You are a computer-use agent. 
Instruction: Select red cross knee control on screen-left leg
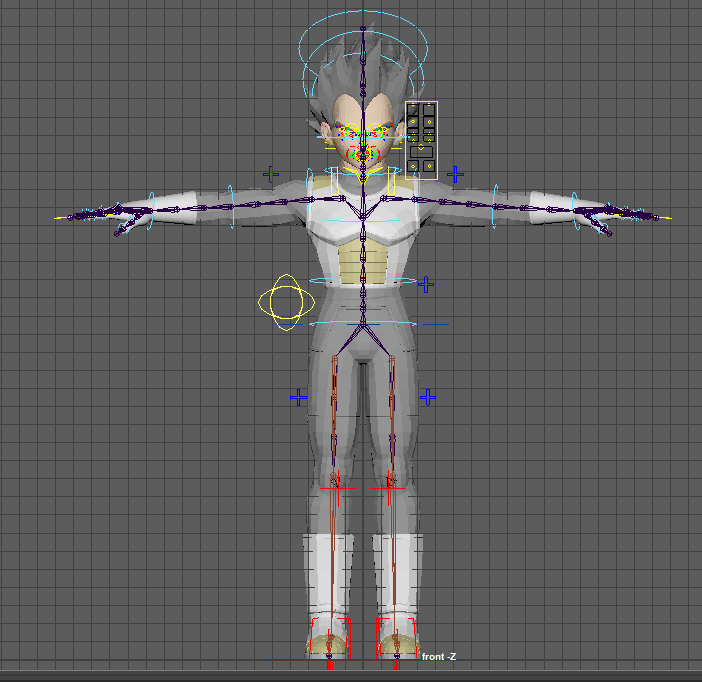click(338, 488)
